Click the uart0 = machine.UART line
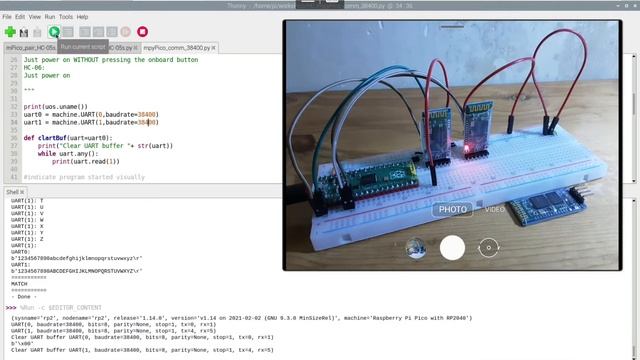 (x=91, y=114)
